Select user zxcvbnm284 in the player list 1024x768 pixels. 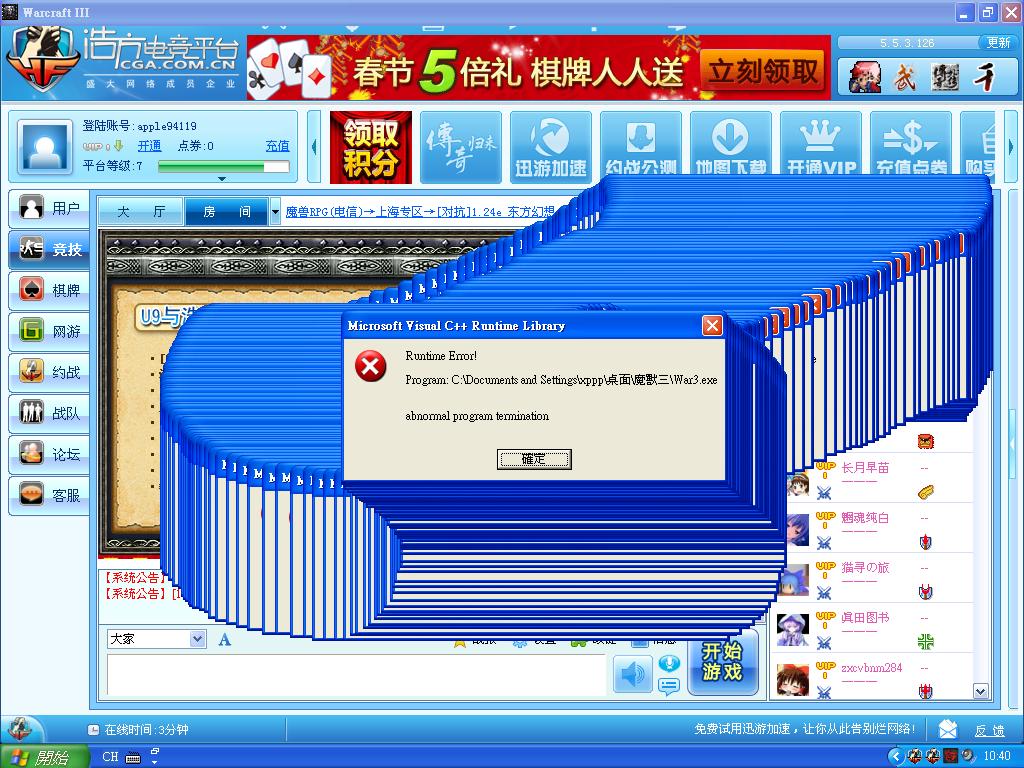(872, 667)
